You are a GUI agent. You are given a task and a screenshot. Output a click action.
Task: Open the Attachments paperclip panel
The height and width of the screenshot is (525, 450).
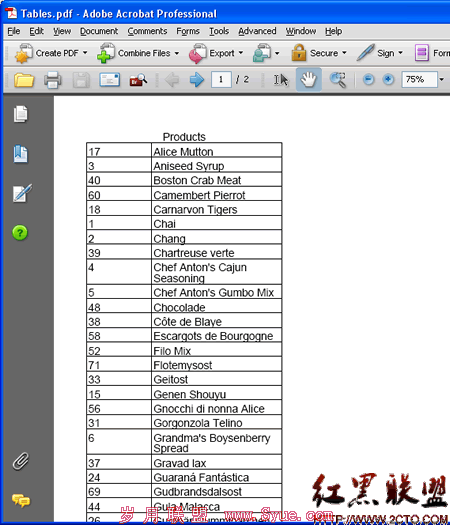pos(21,461)
